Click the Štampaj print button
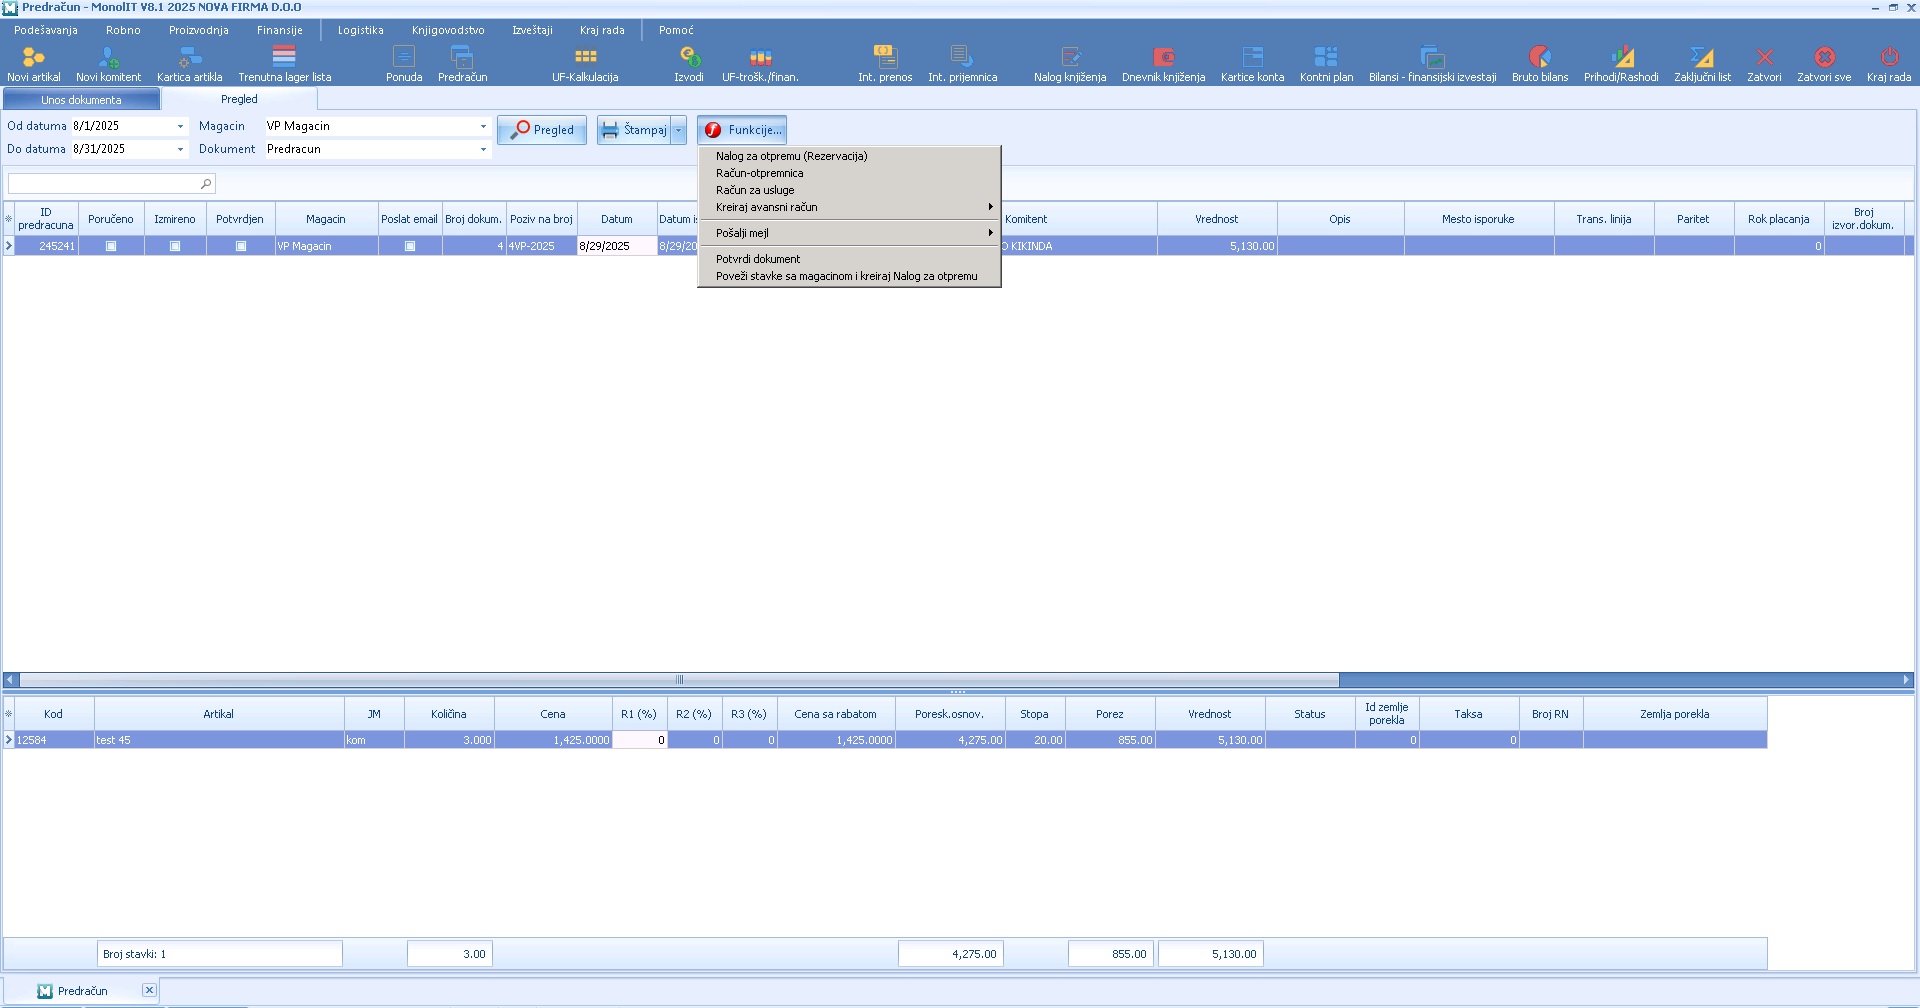Screen dimensions: 1920x1008 pyautogui.click(x=634, y=130)
